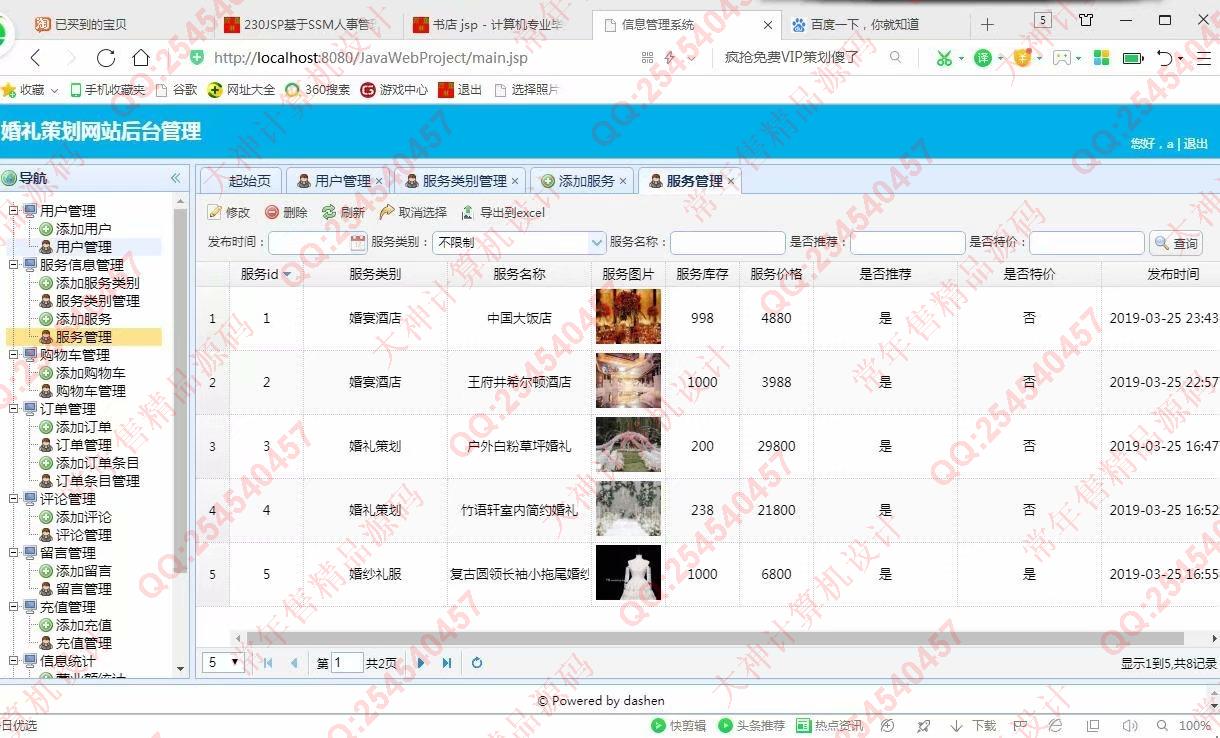Click the wedding dress thumbnail in row 5
1220x738 pixels.
click(x=628, y=573)
